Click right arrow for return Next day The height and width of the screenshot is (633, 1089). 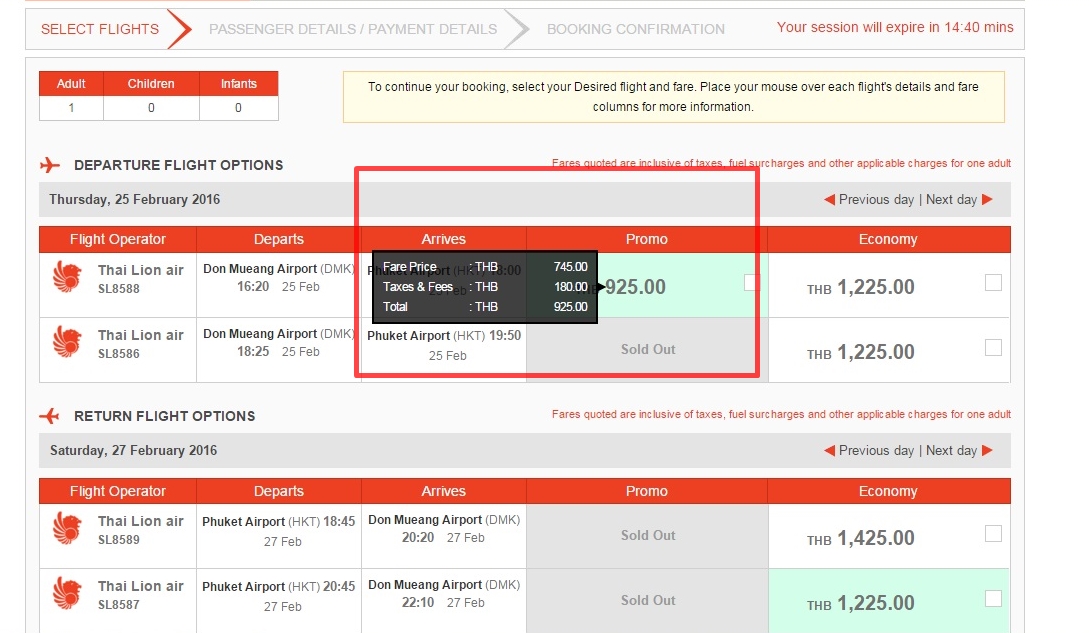point(987,450)
